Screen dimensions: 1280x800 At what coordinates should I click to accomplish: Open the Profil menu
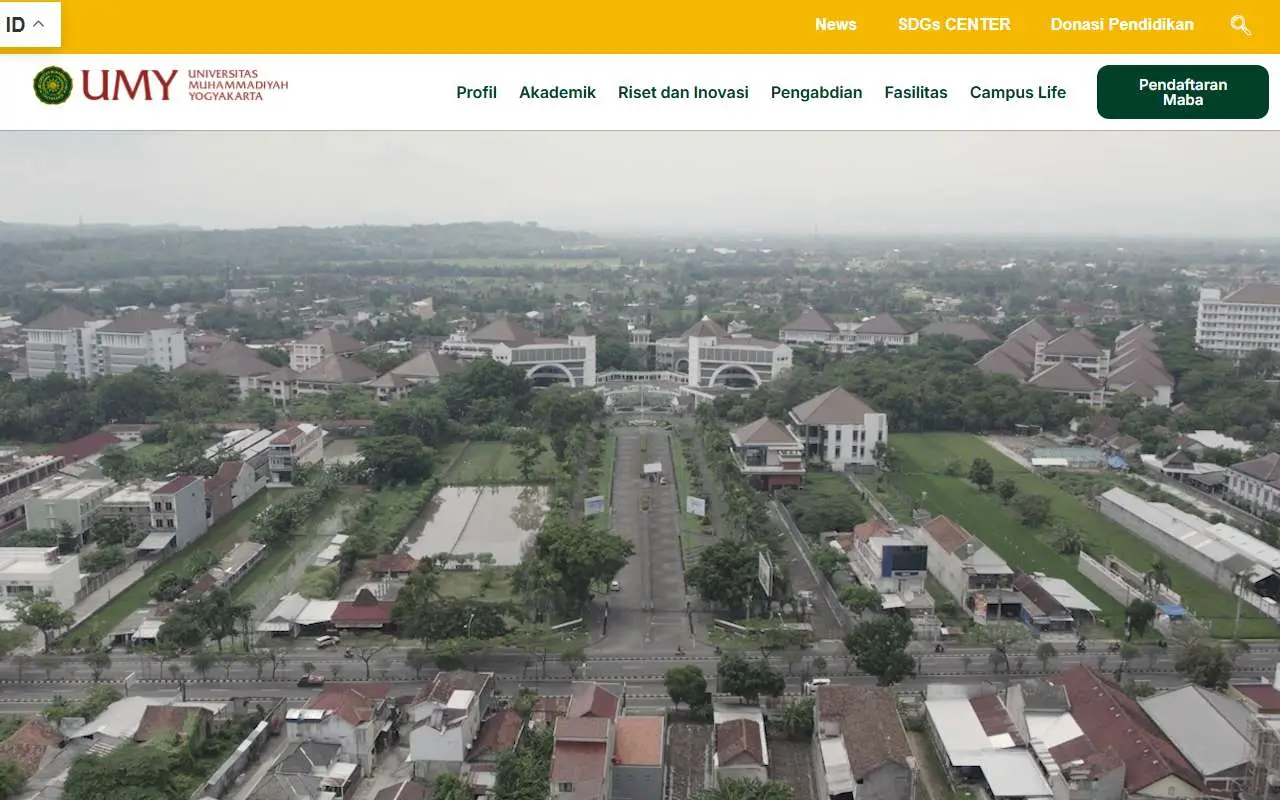pos(476,92)
